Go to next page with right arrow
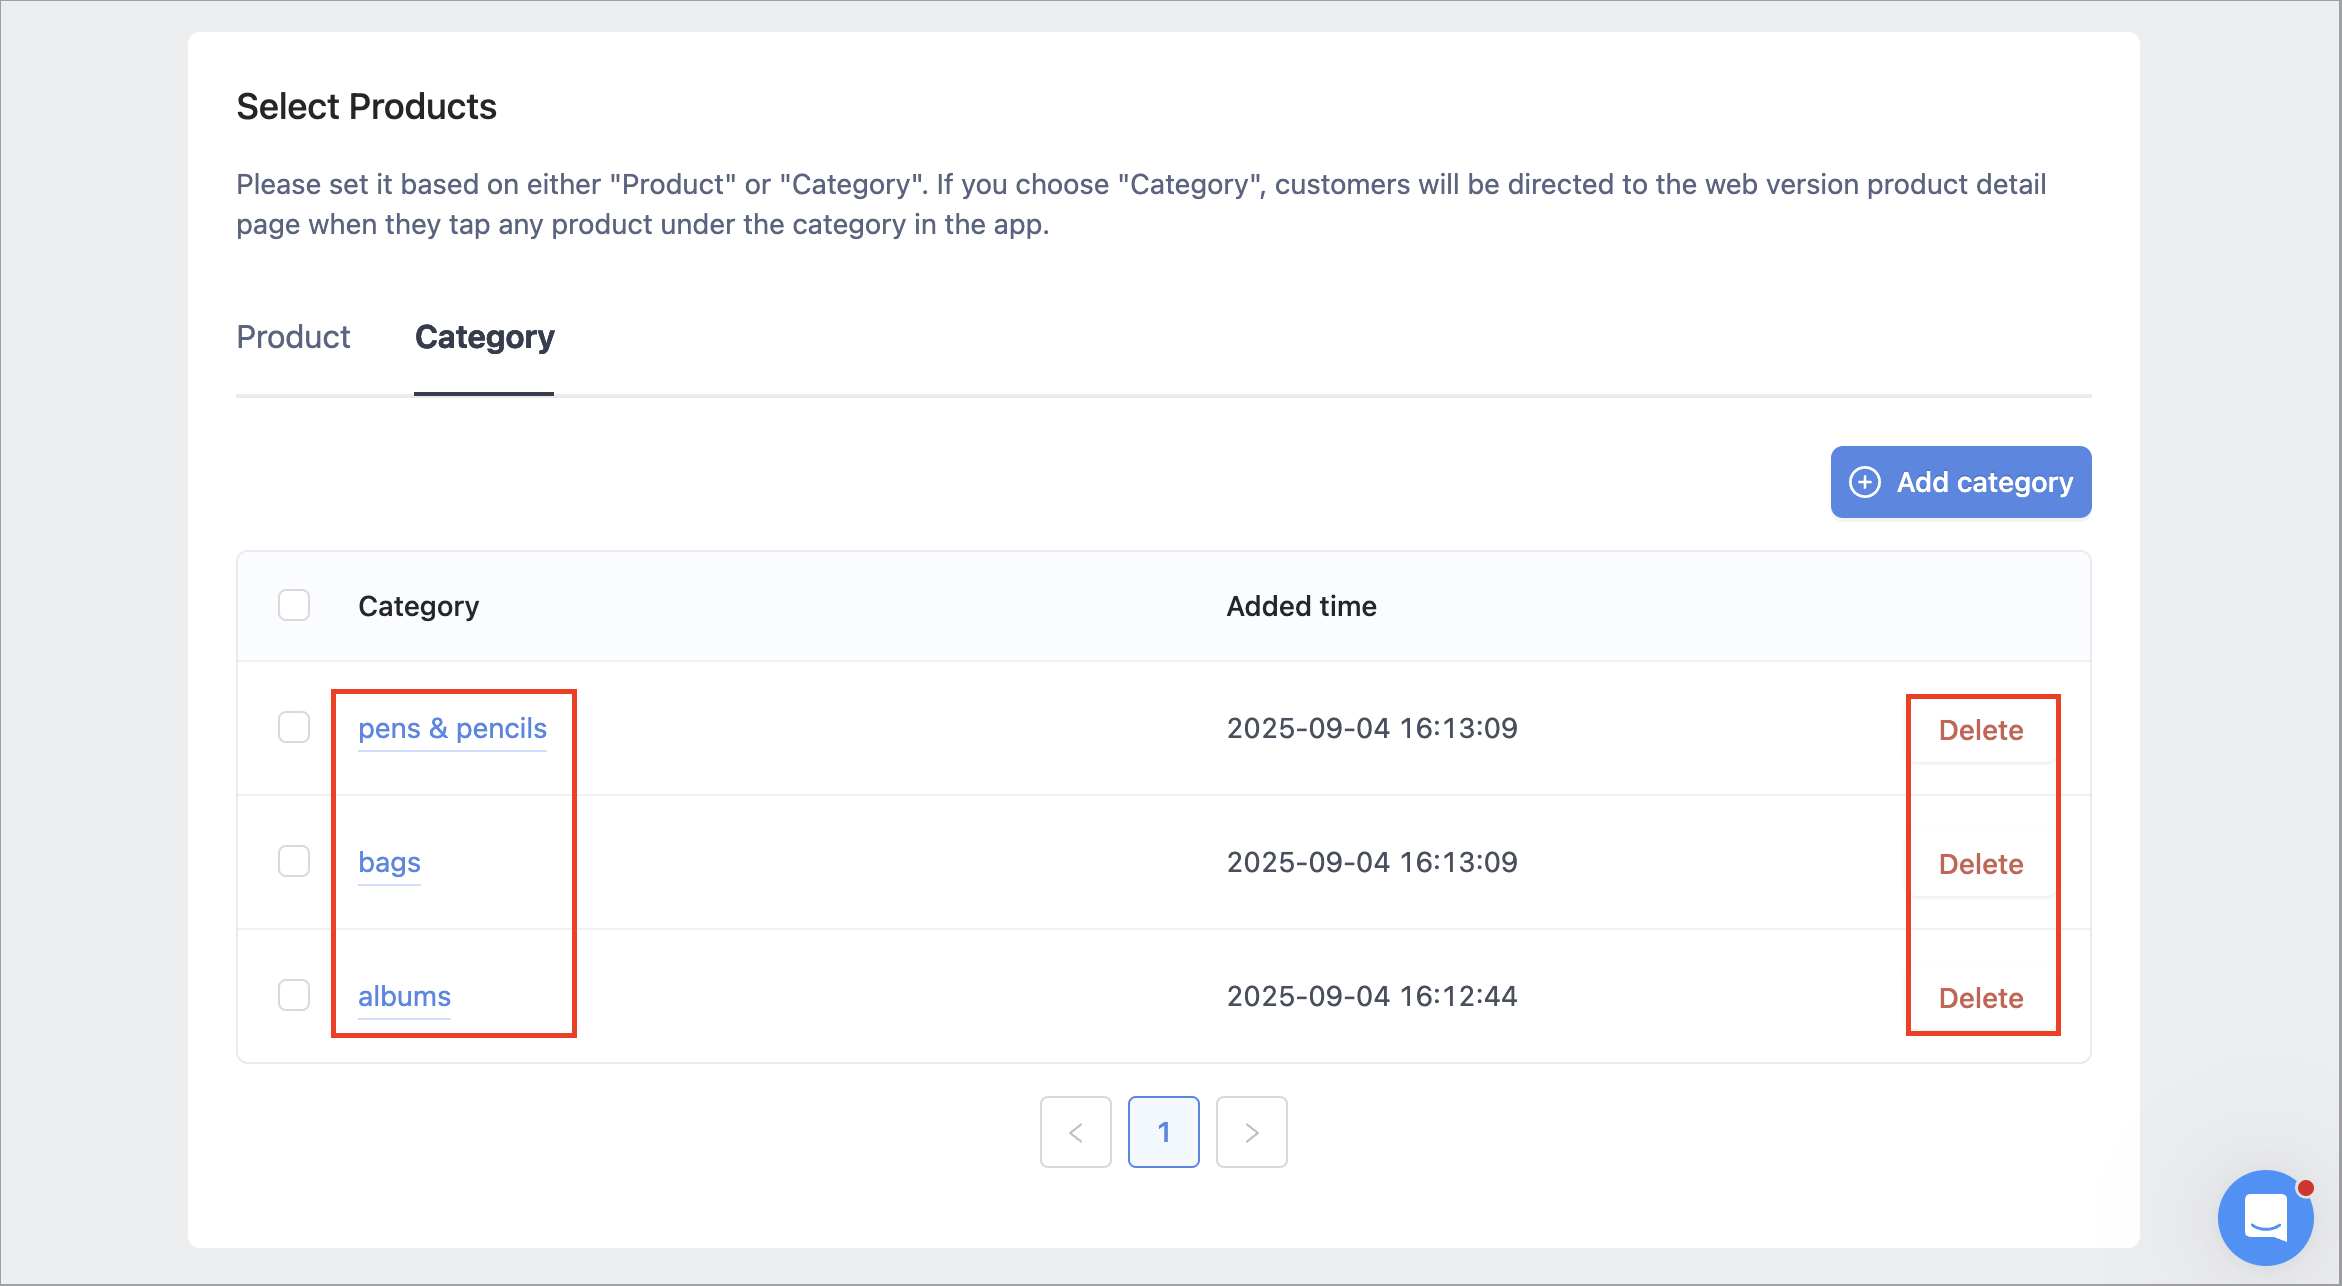2342x1286 pixels. 1252,1132
